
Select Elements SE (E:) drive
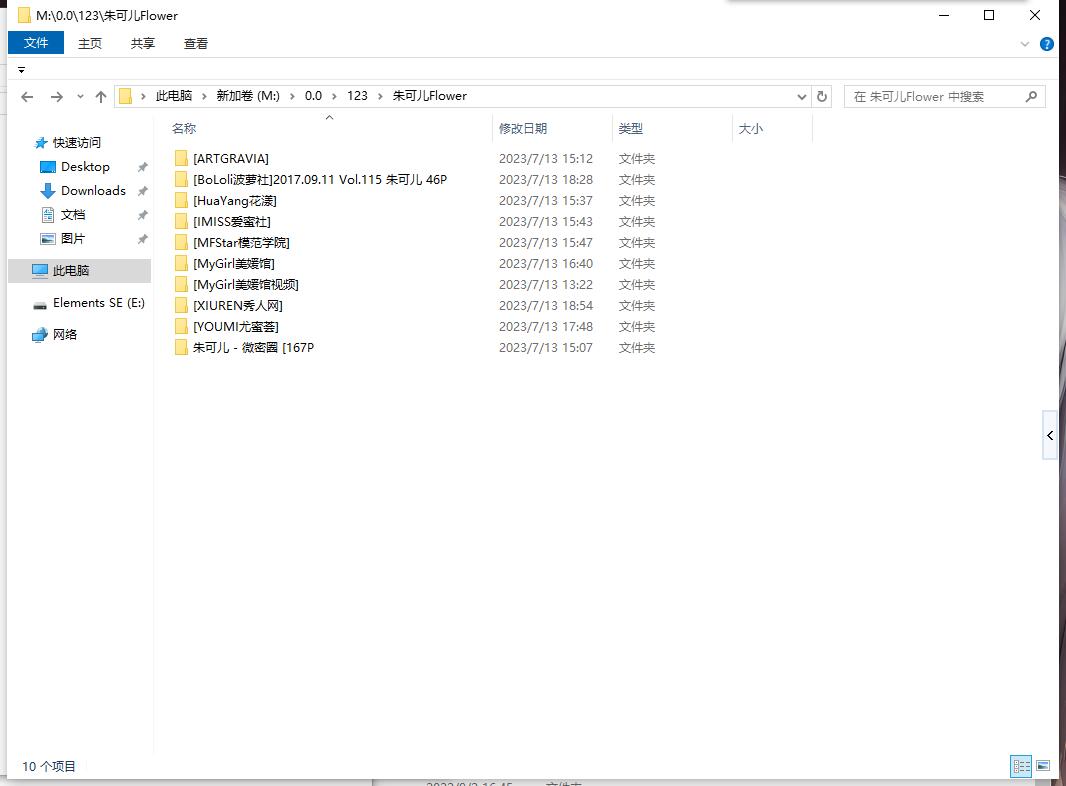coord(99,303)
